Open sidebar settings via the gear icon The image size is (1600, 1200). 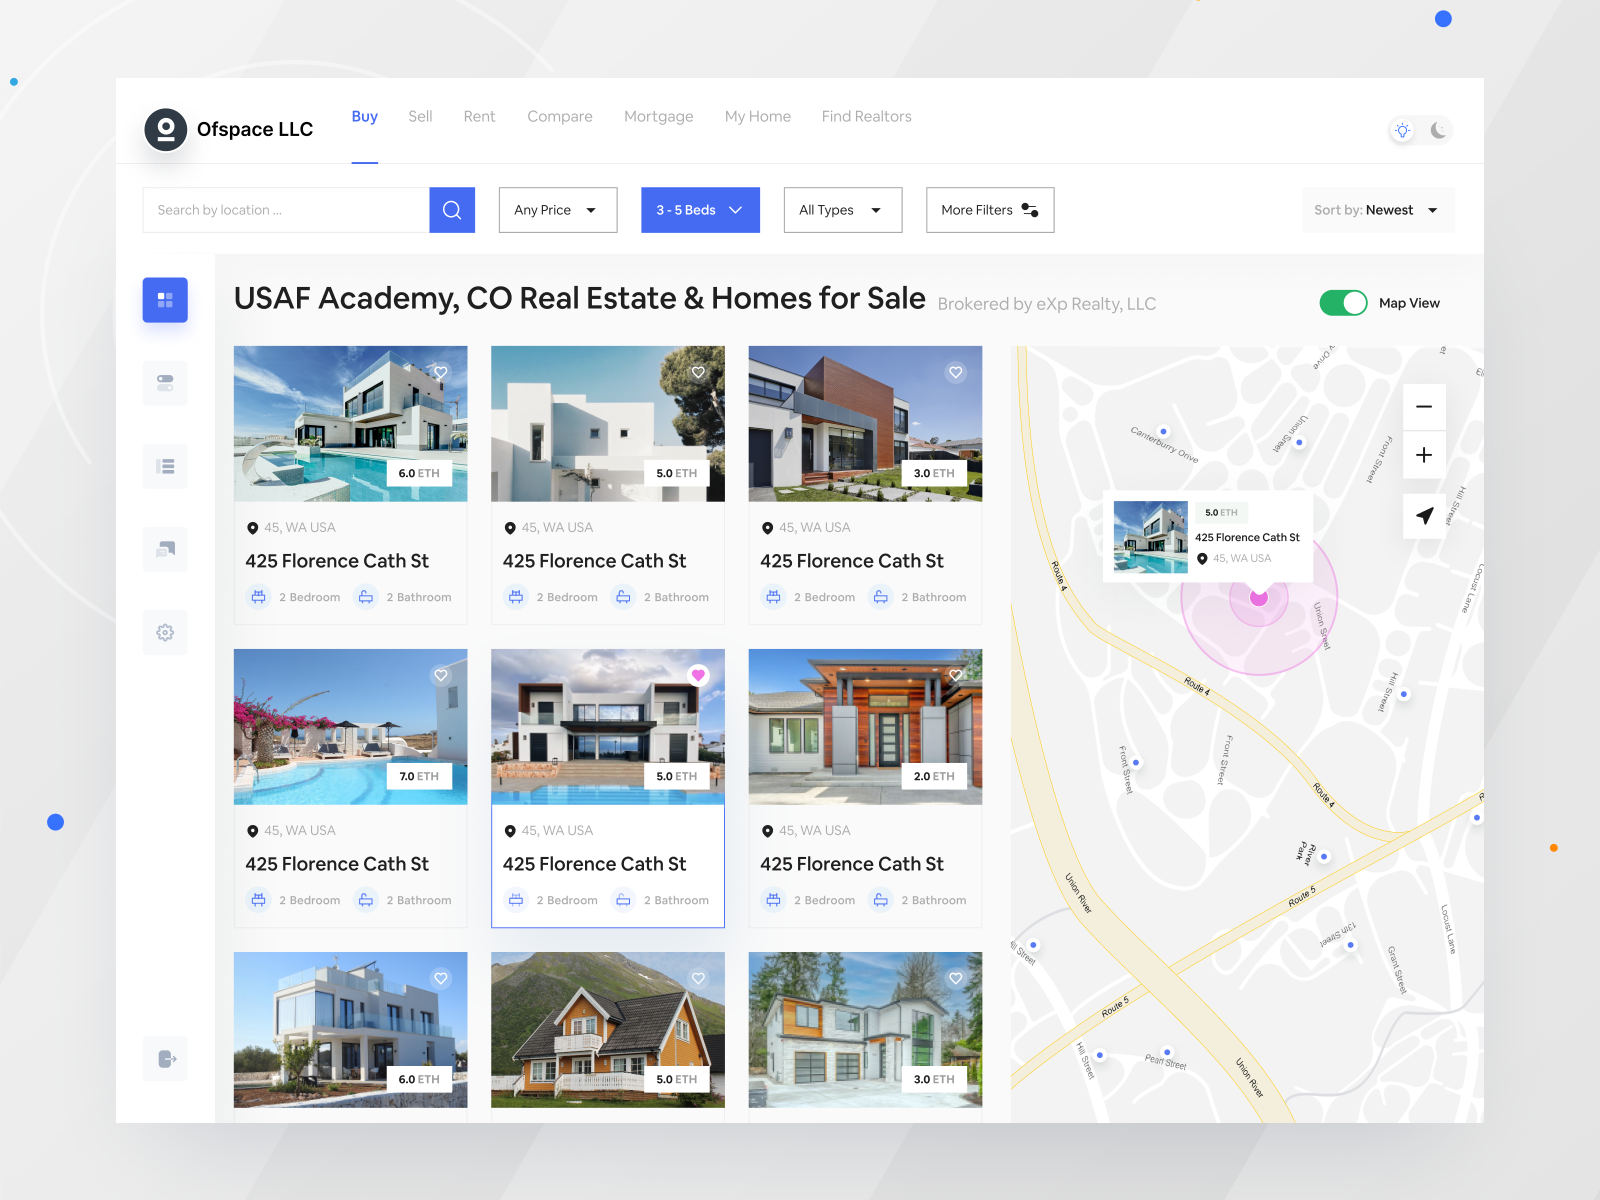pos(165,632)
